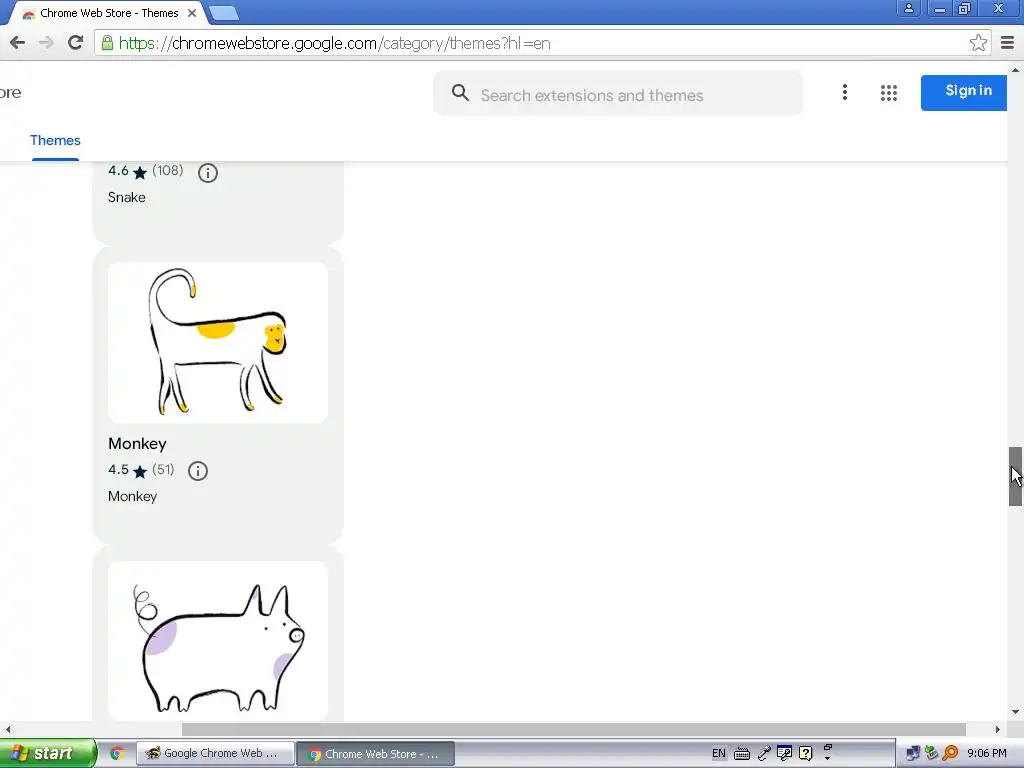Click the horizontal scrollbar right arrow

click(x=998, y=729)
